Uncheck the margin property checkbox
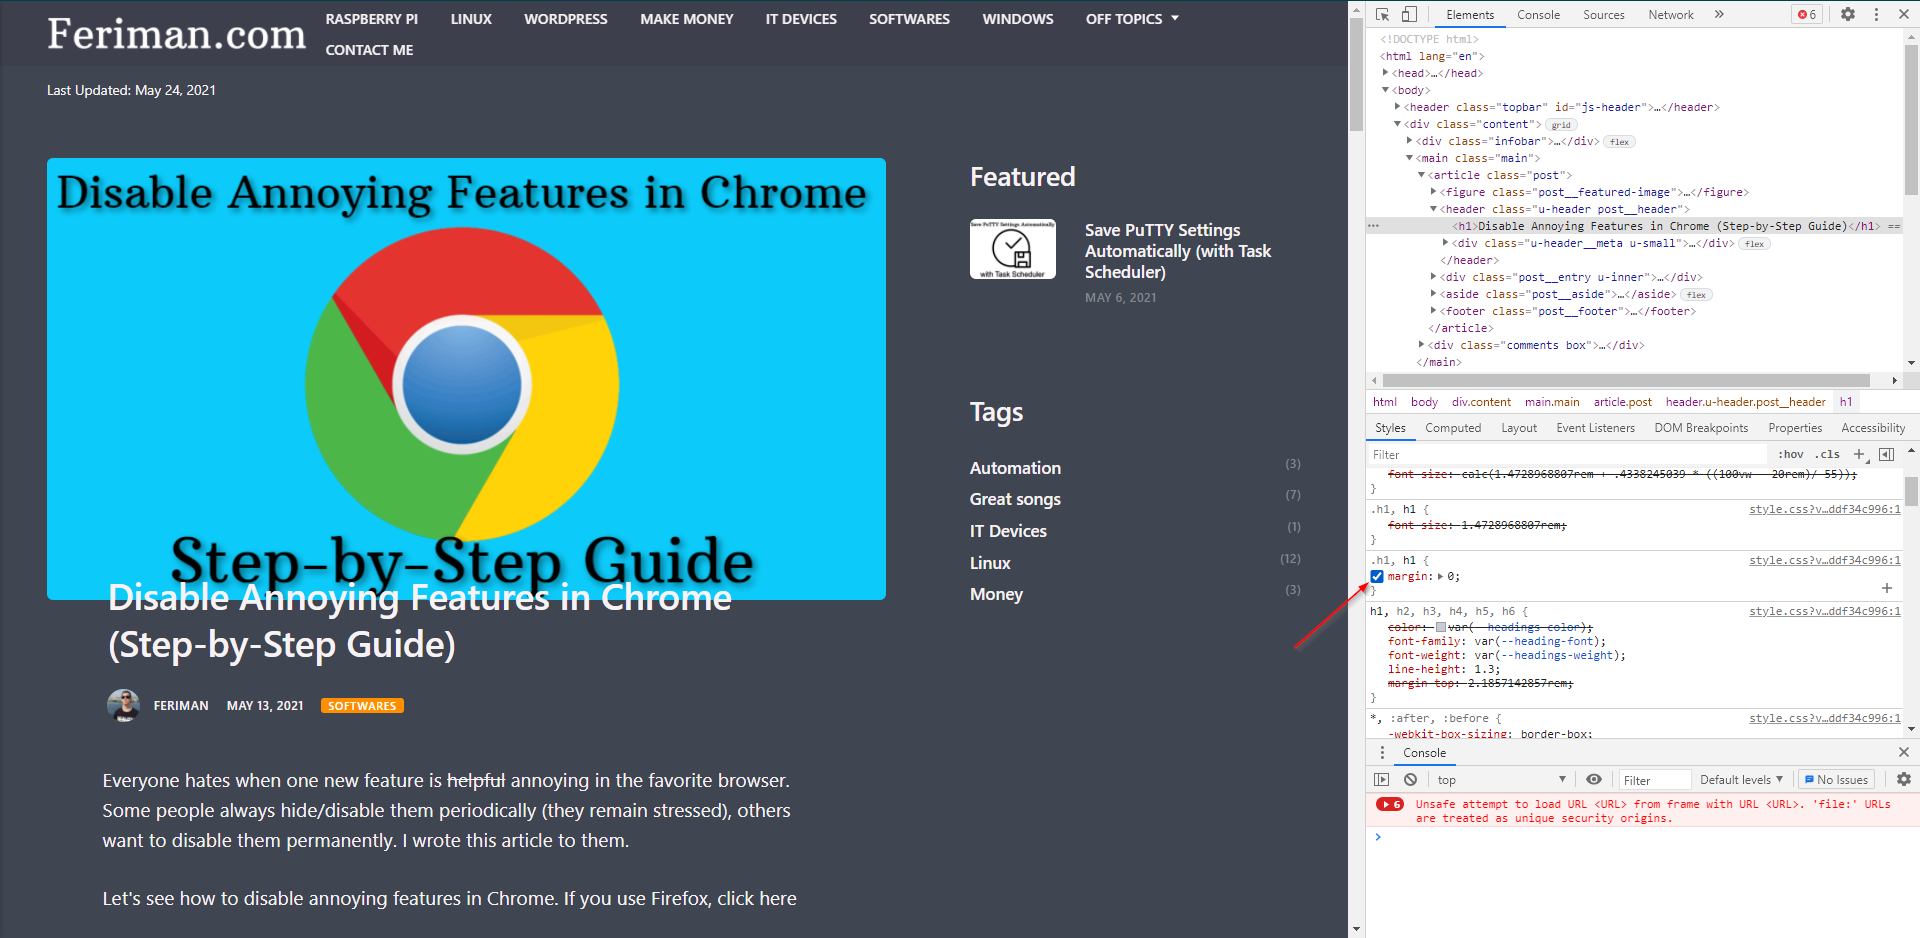The image size is (1920, 938). [1377, 576]
